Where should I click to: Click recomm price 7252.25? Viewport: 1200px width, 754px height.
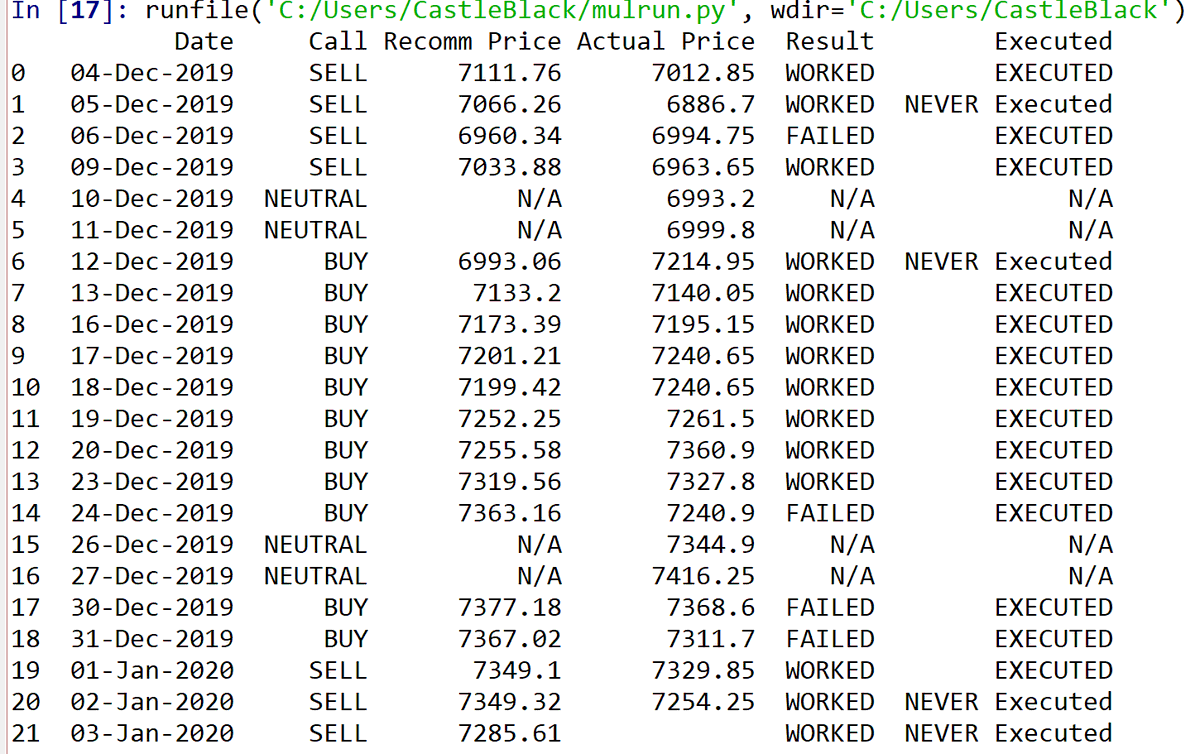(510, 419)
